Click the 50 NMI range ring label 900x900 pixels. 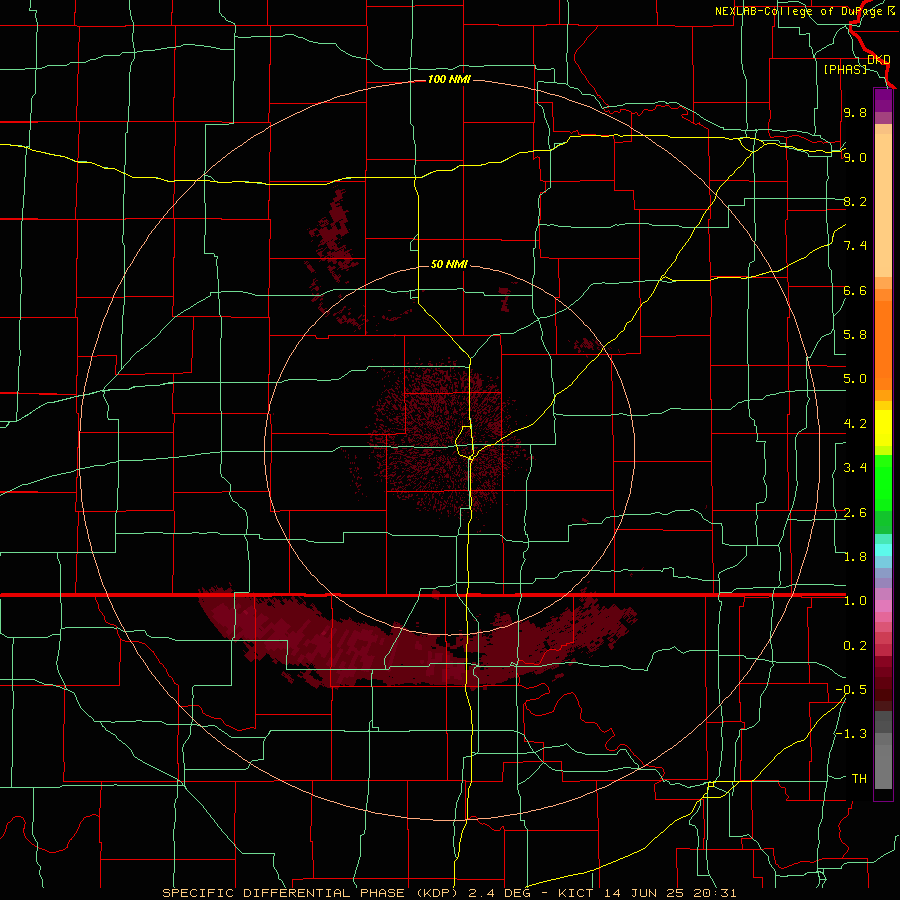[449, 264]
